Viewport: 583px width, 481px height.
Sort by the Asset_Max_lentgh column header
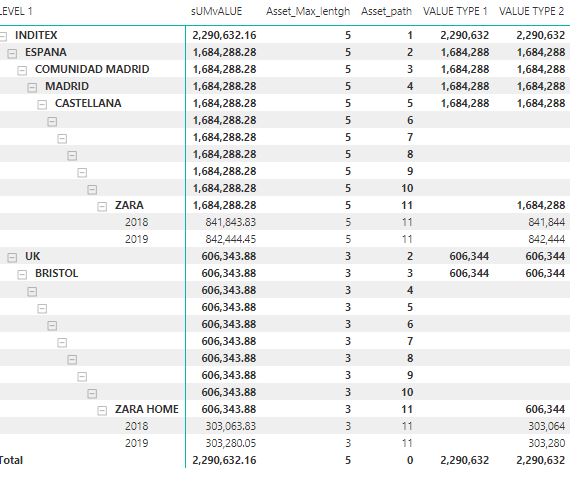308,12
